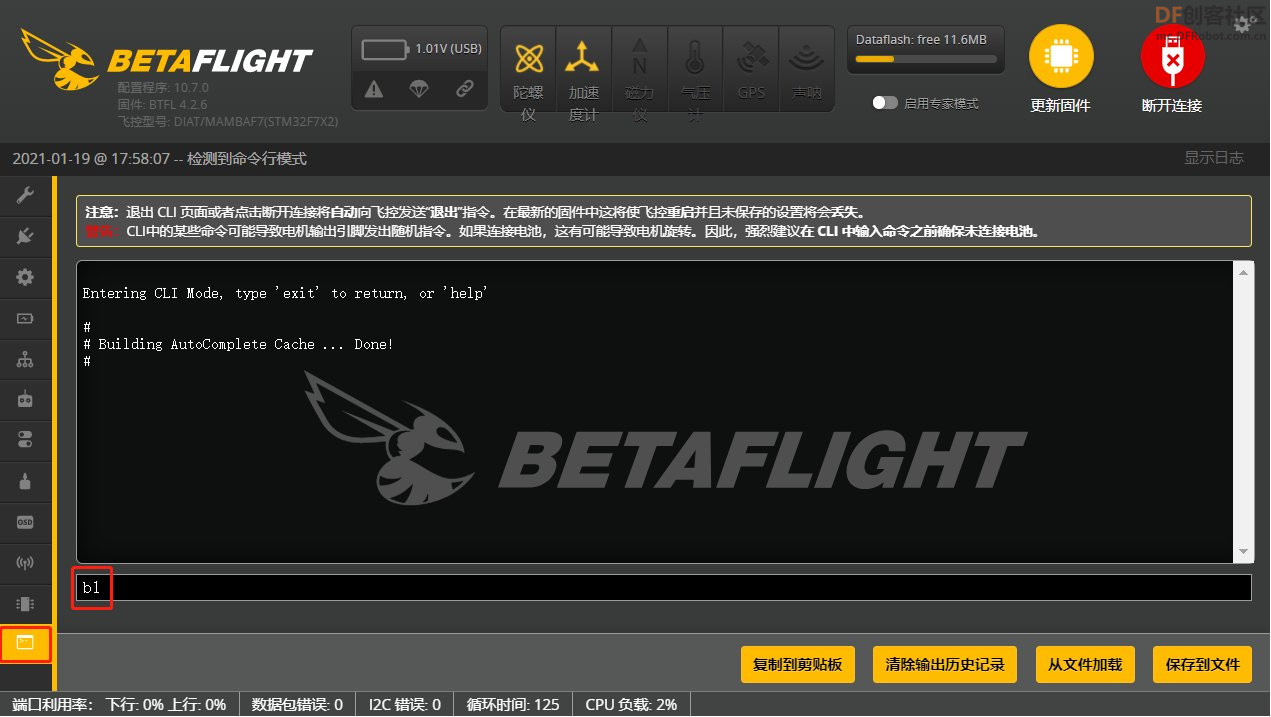1271x717 pixels.
Task: Open the Modes tab switches icon
Action: 25,440
